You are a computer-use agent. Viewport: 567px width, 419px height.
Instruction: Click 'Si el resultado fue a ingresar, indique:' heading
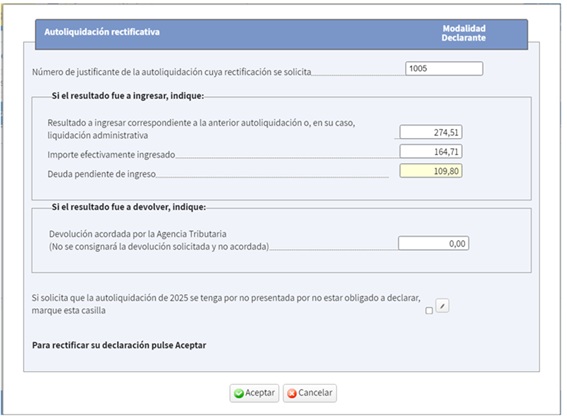(128, 96)
